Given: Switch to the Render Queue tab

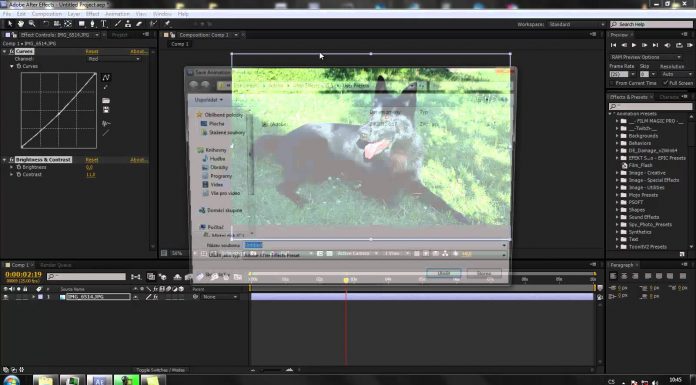Looking at the screenshot, I should 56,265.
